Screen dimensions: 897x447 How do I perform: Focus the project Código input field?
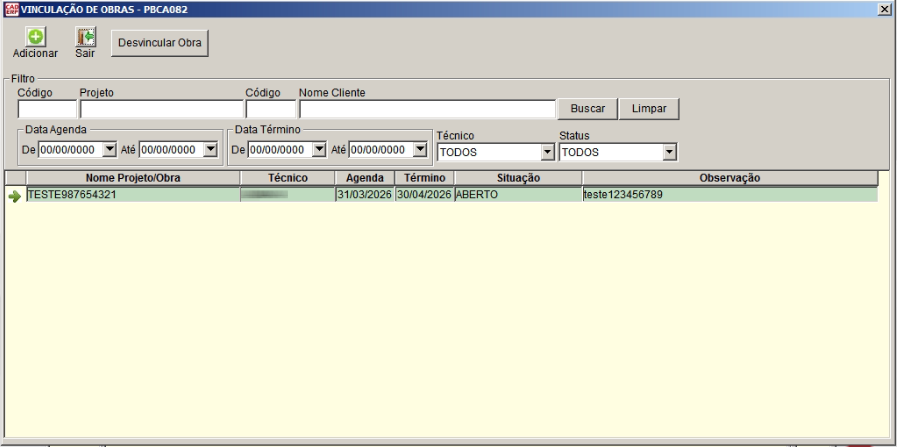pyautogui.click(x=47, y=109)
